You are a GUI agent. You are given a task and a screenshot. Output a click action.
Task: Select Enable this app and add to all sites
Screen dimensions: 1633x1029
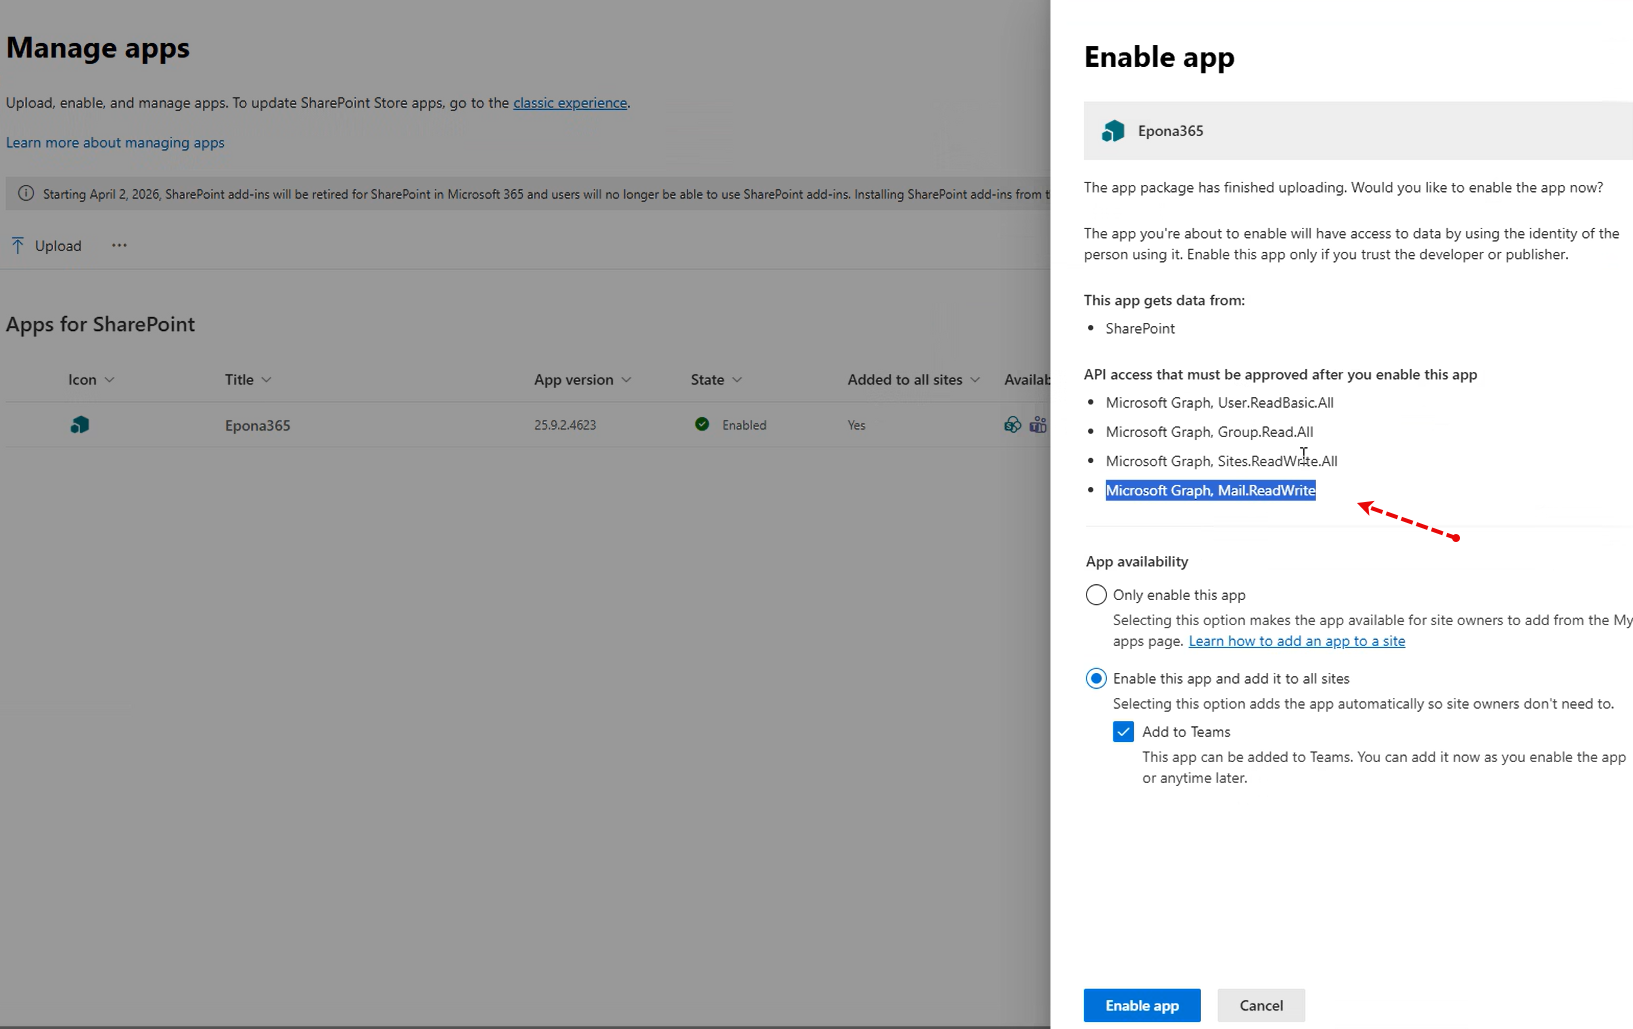click(1096, 678)
